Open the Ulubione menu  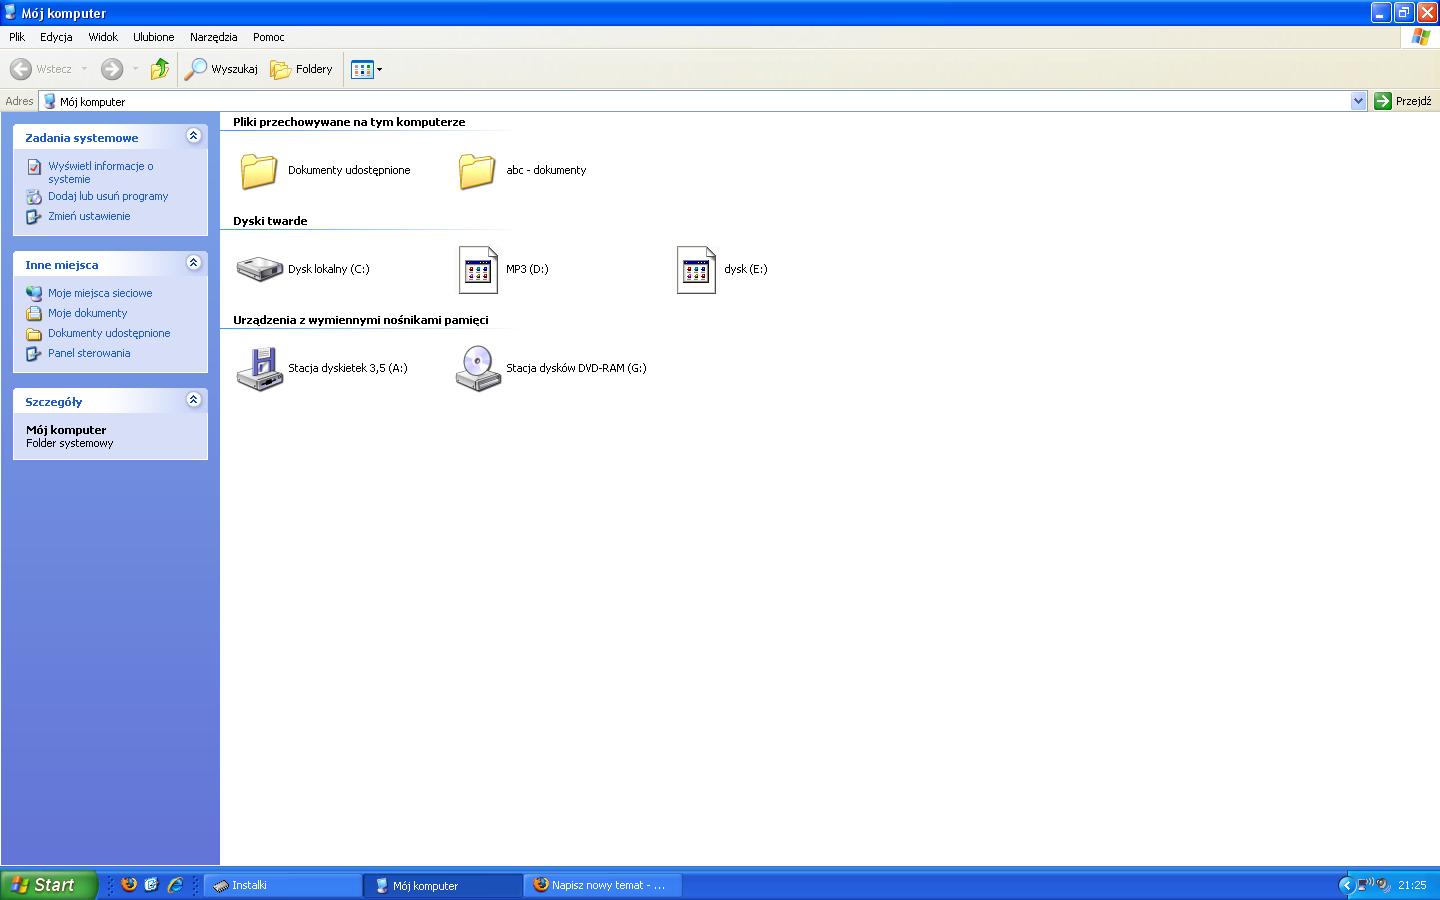pos(154,37)
